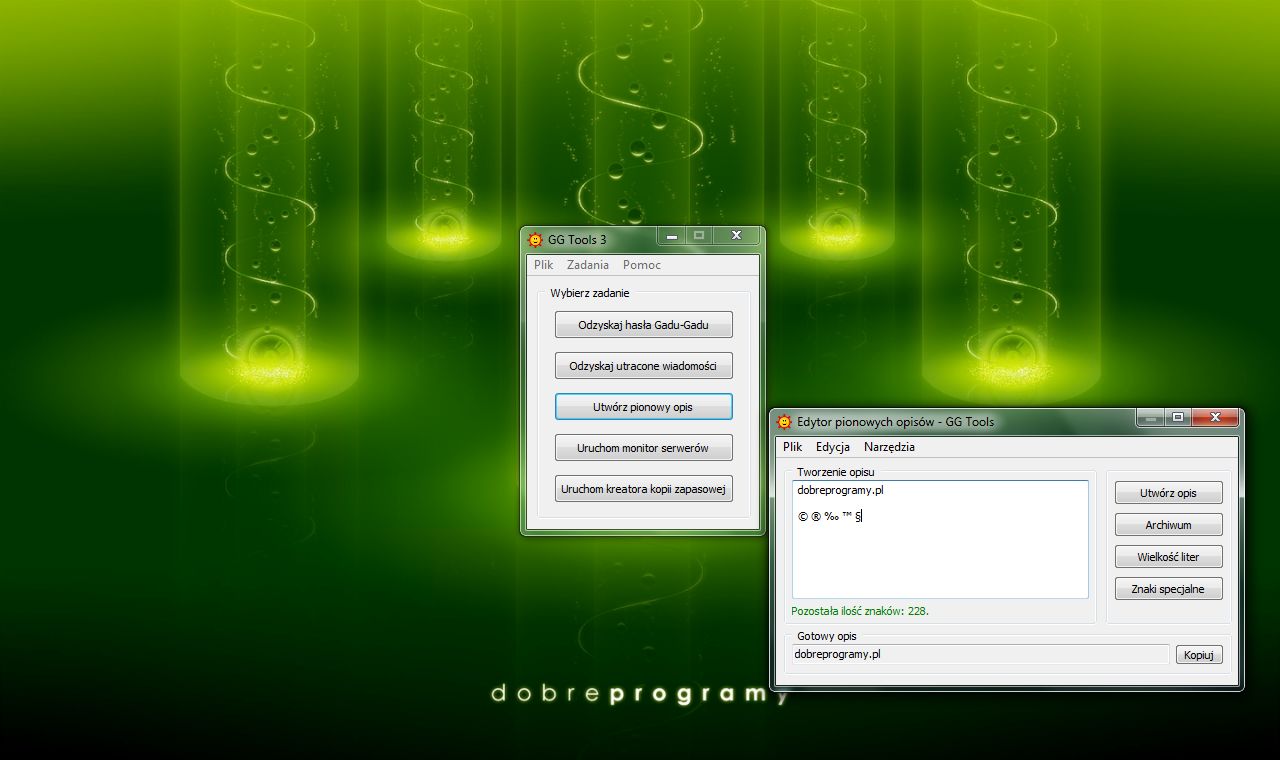Launch Uruchom kreatora kopii zapasowej

644,489
